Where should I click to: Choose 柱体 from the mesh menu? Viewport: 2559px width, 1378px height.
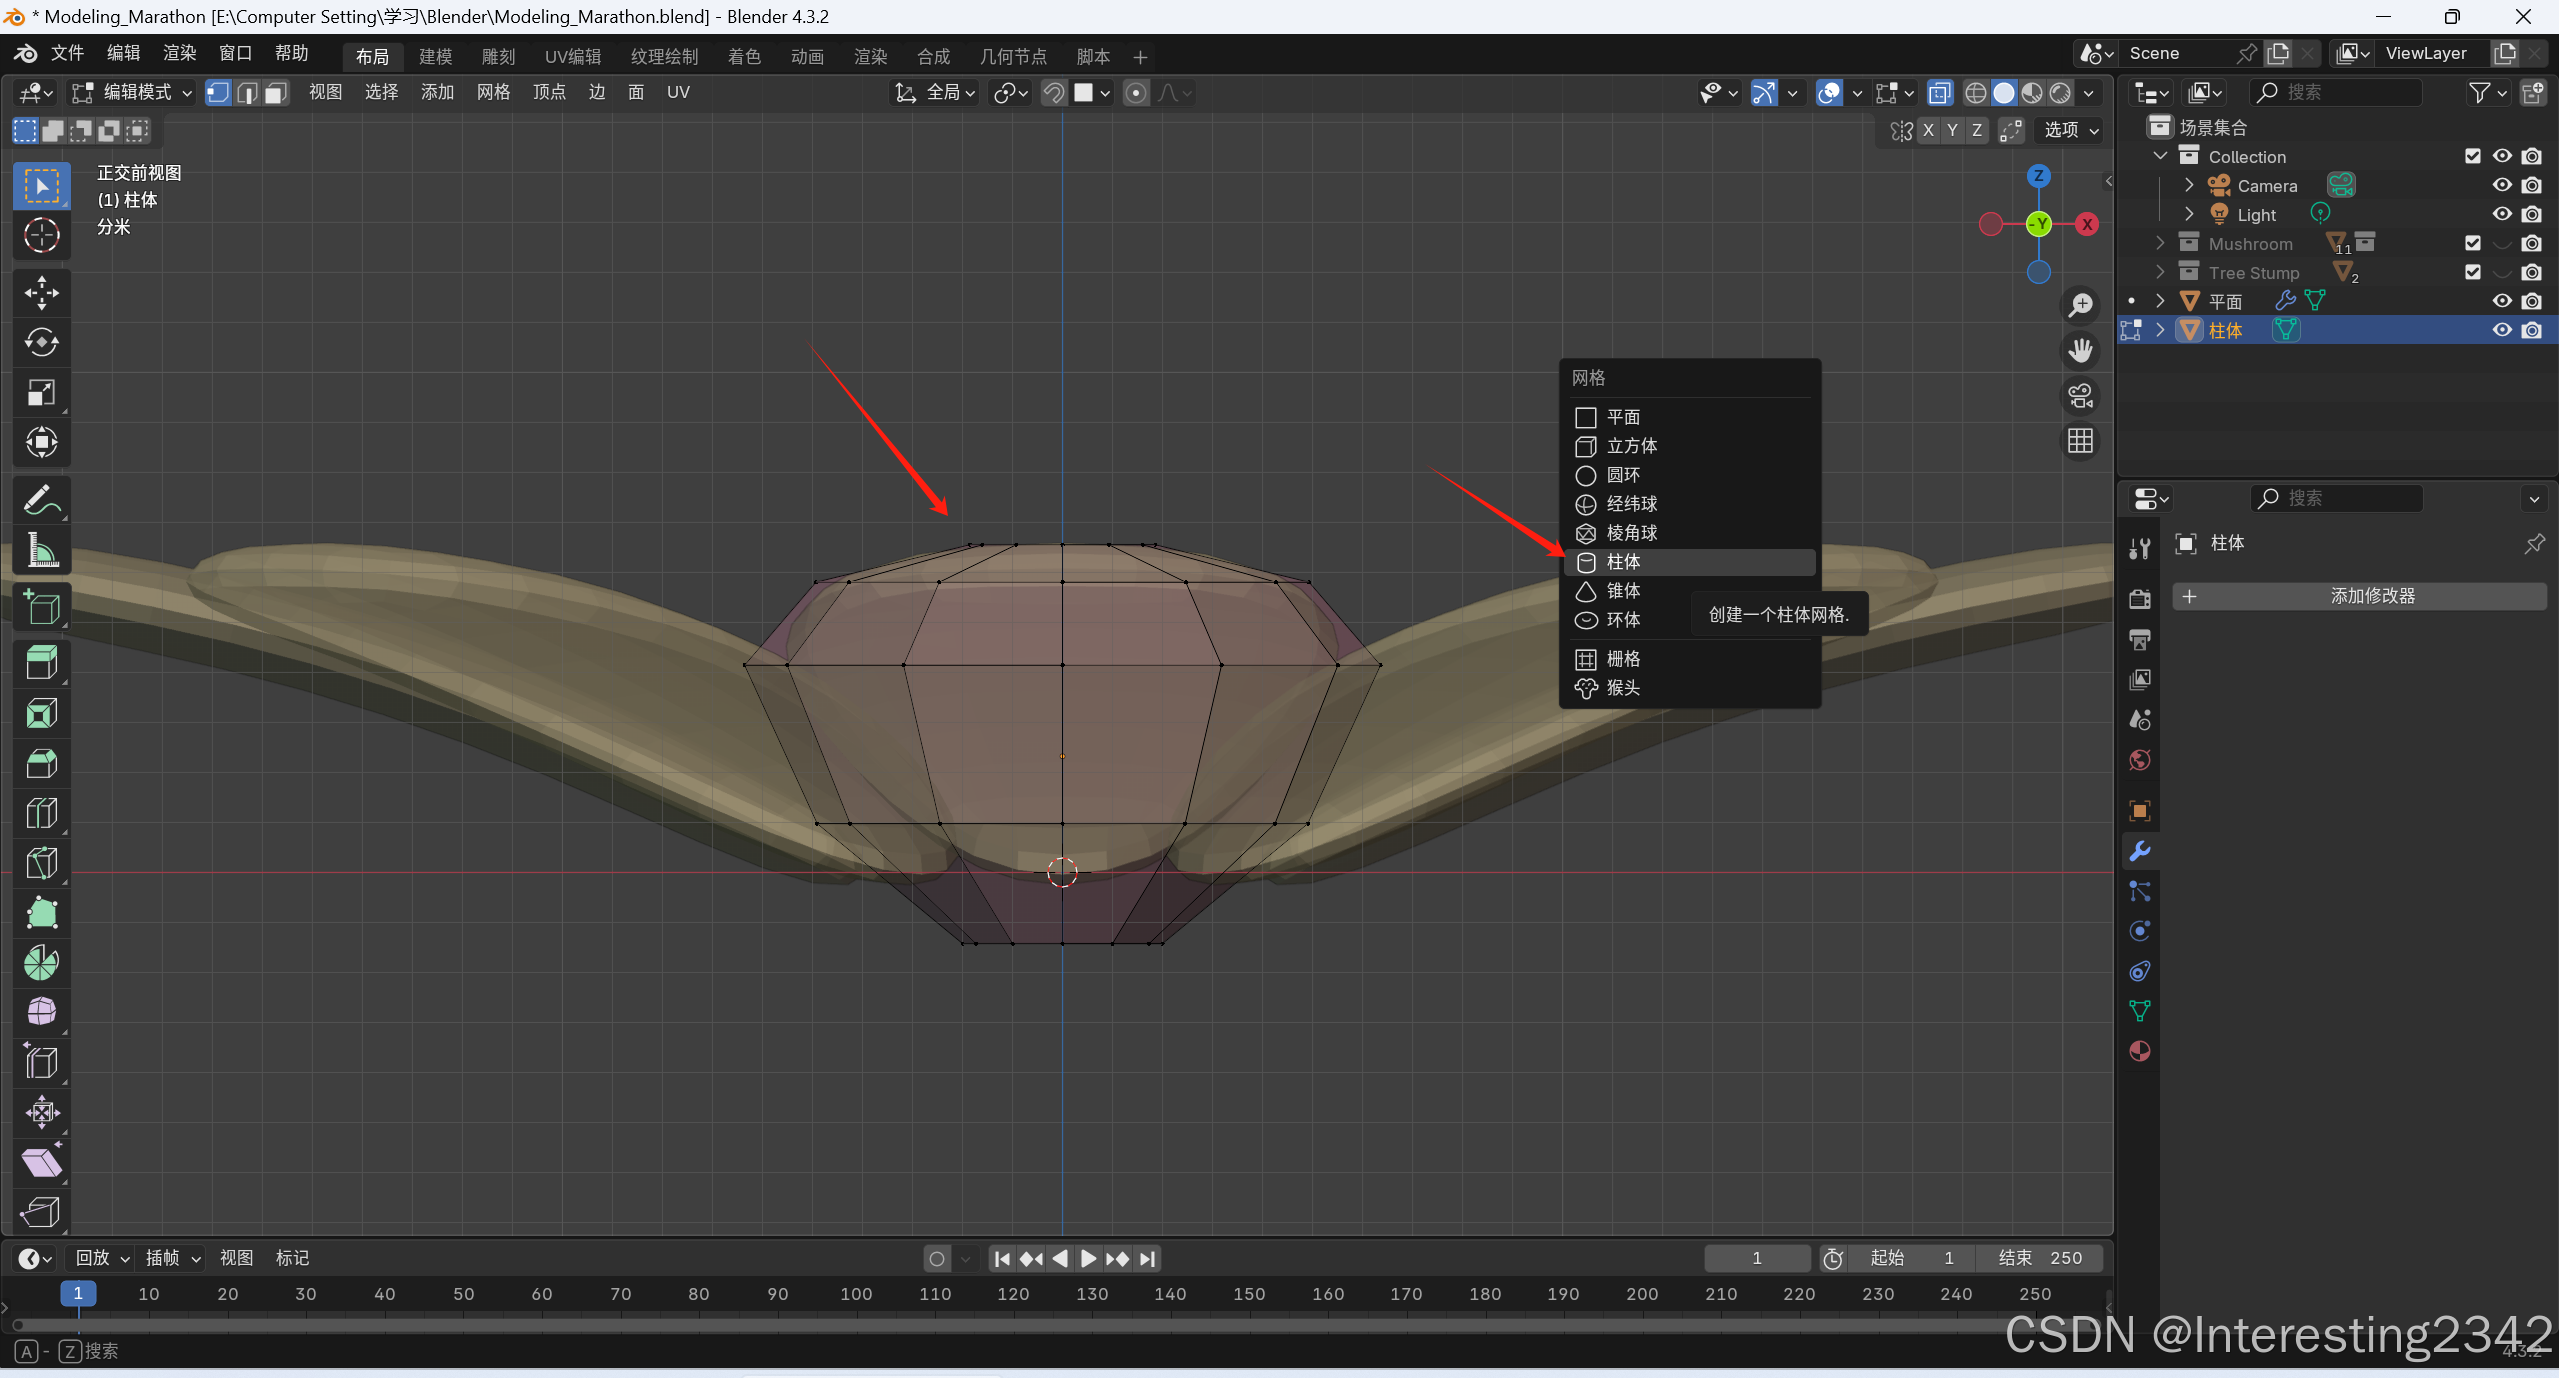pyautogui.click(x=1623, y=562)
